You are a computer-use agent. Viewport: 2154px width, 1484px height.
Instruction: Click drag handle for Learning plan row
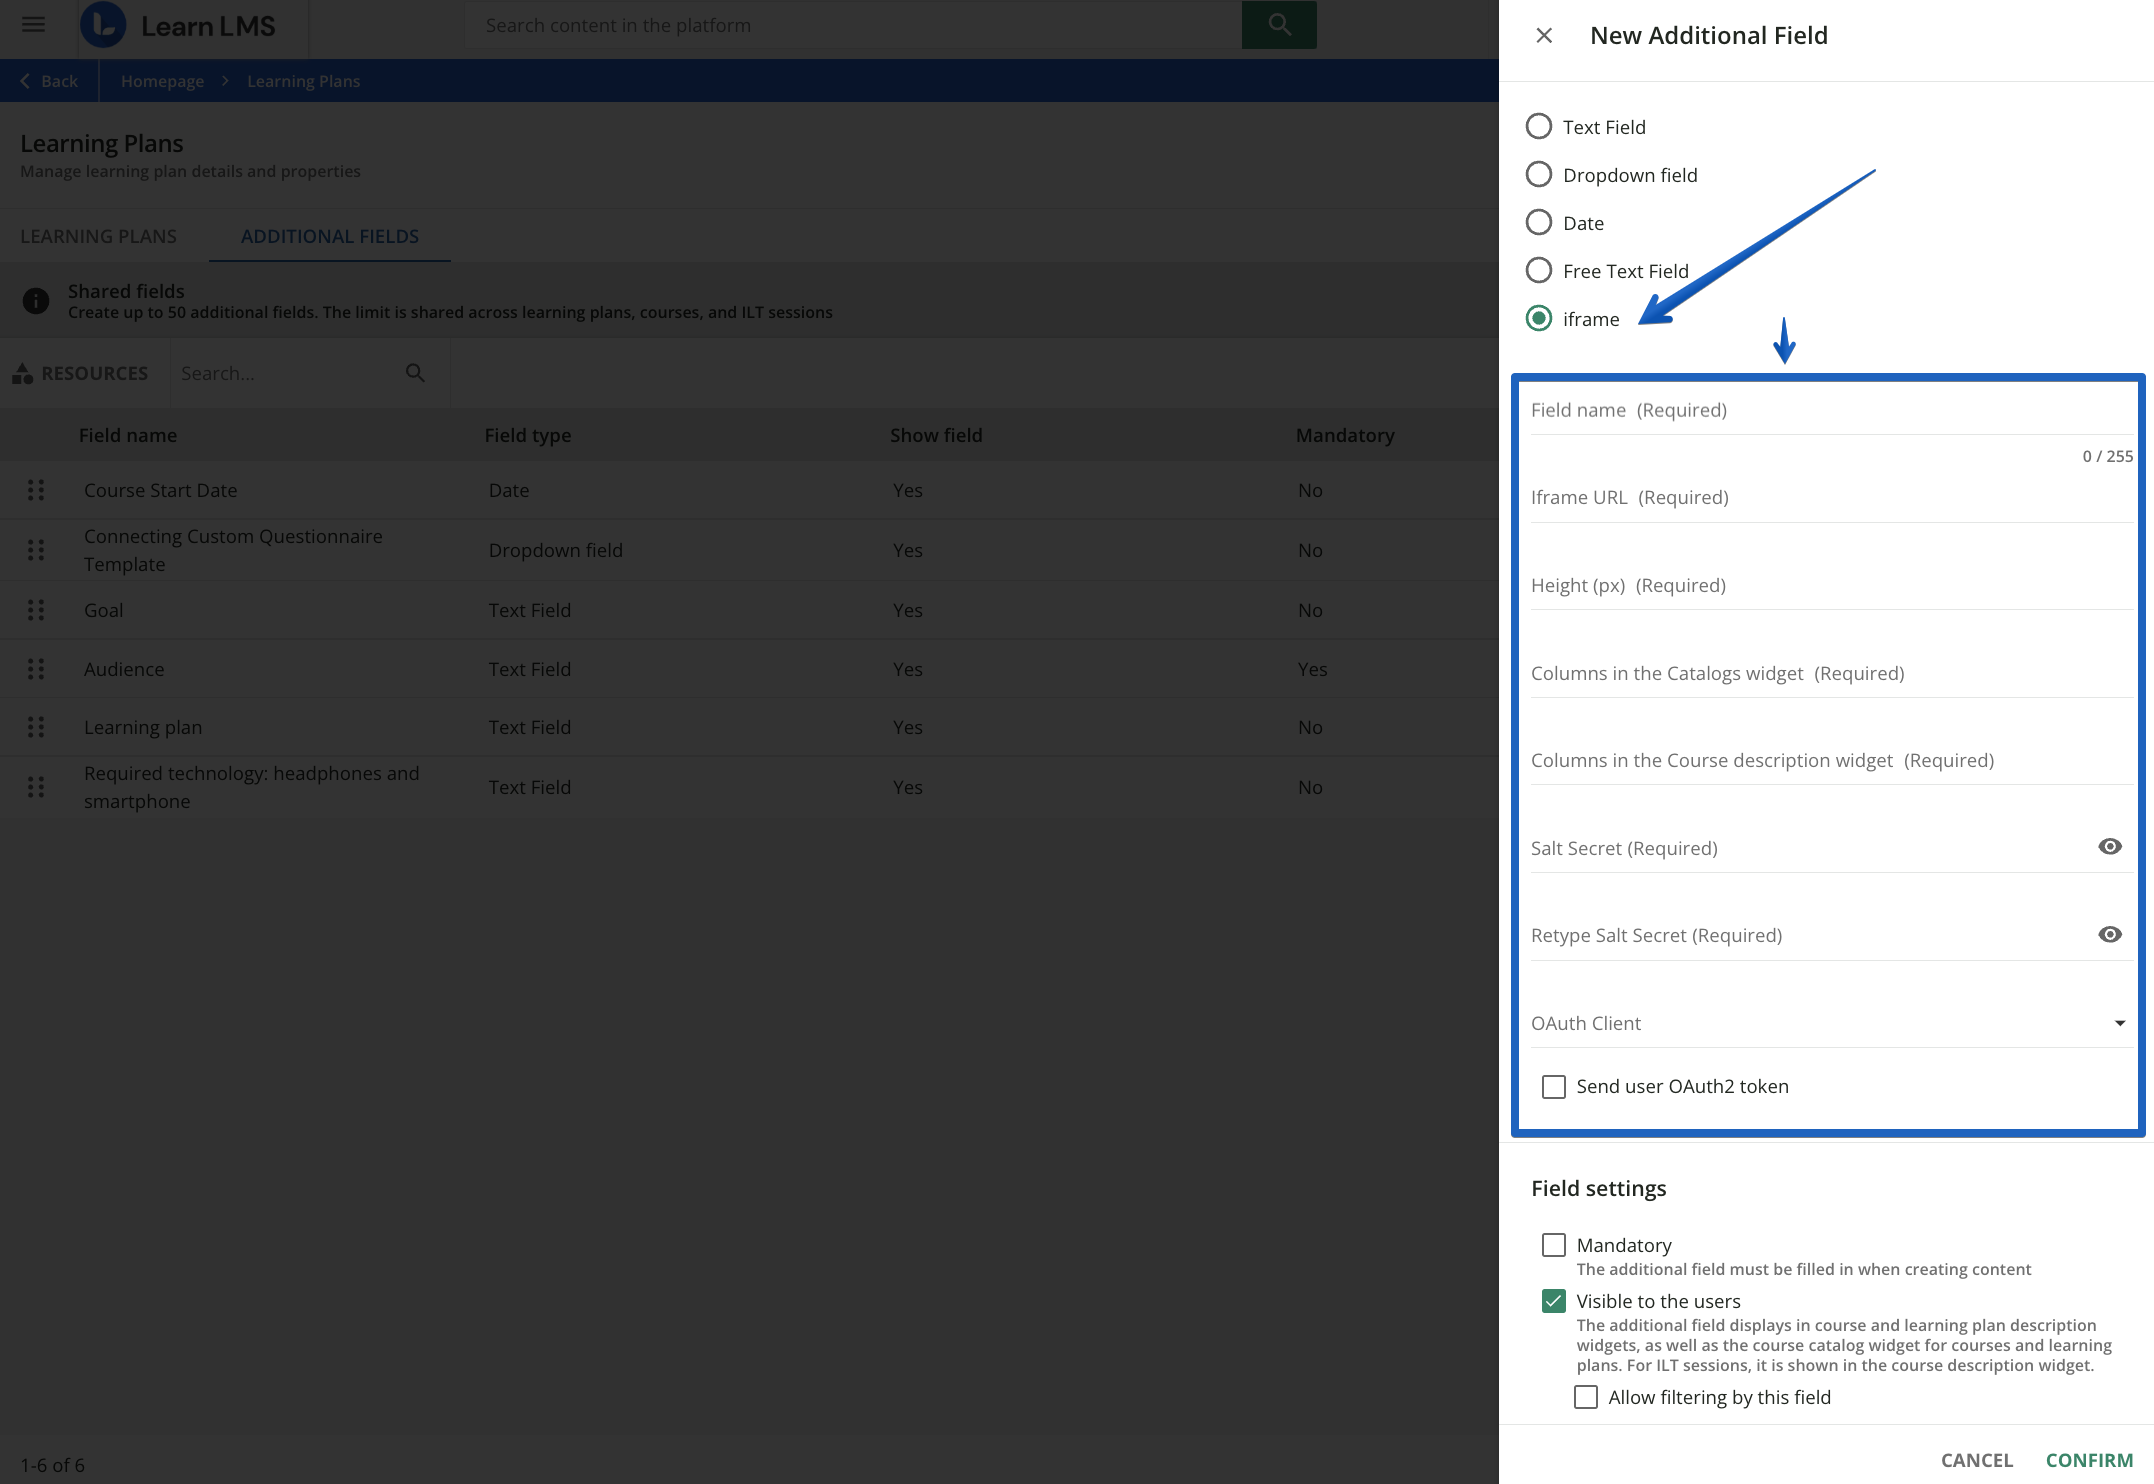tap(36, 727)
